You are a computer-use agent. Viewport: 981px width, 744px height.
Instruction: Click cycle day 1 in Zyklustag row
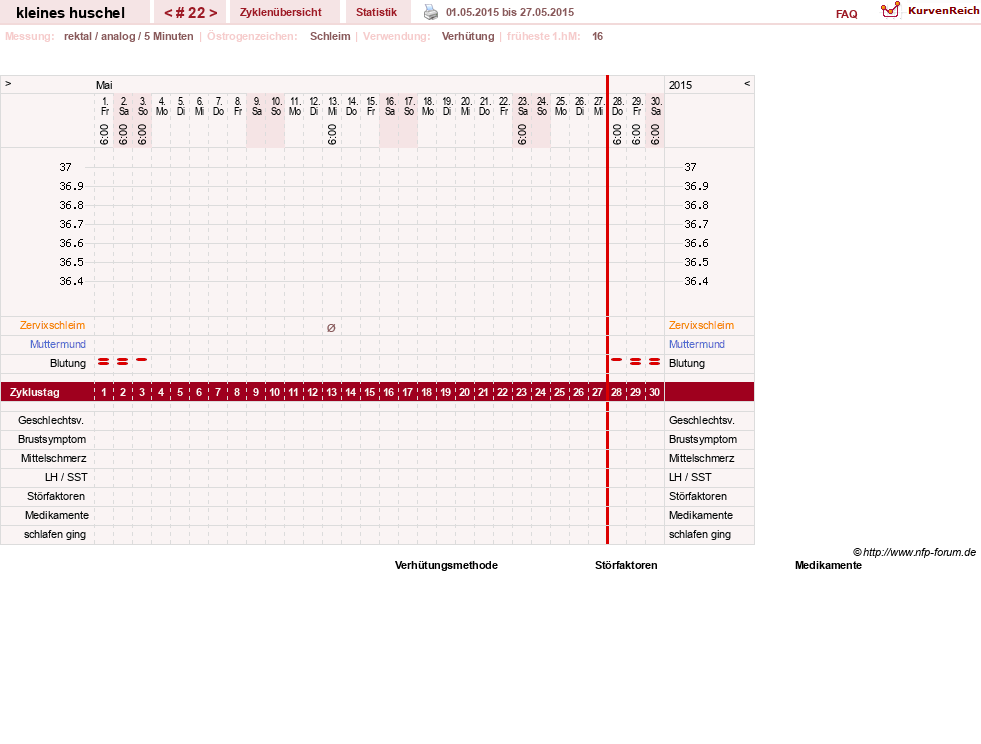coord(104,392)
